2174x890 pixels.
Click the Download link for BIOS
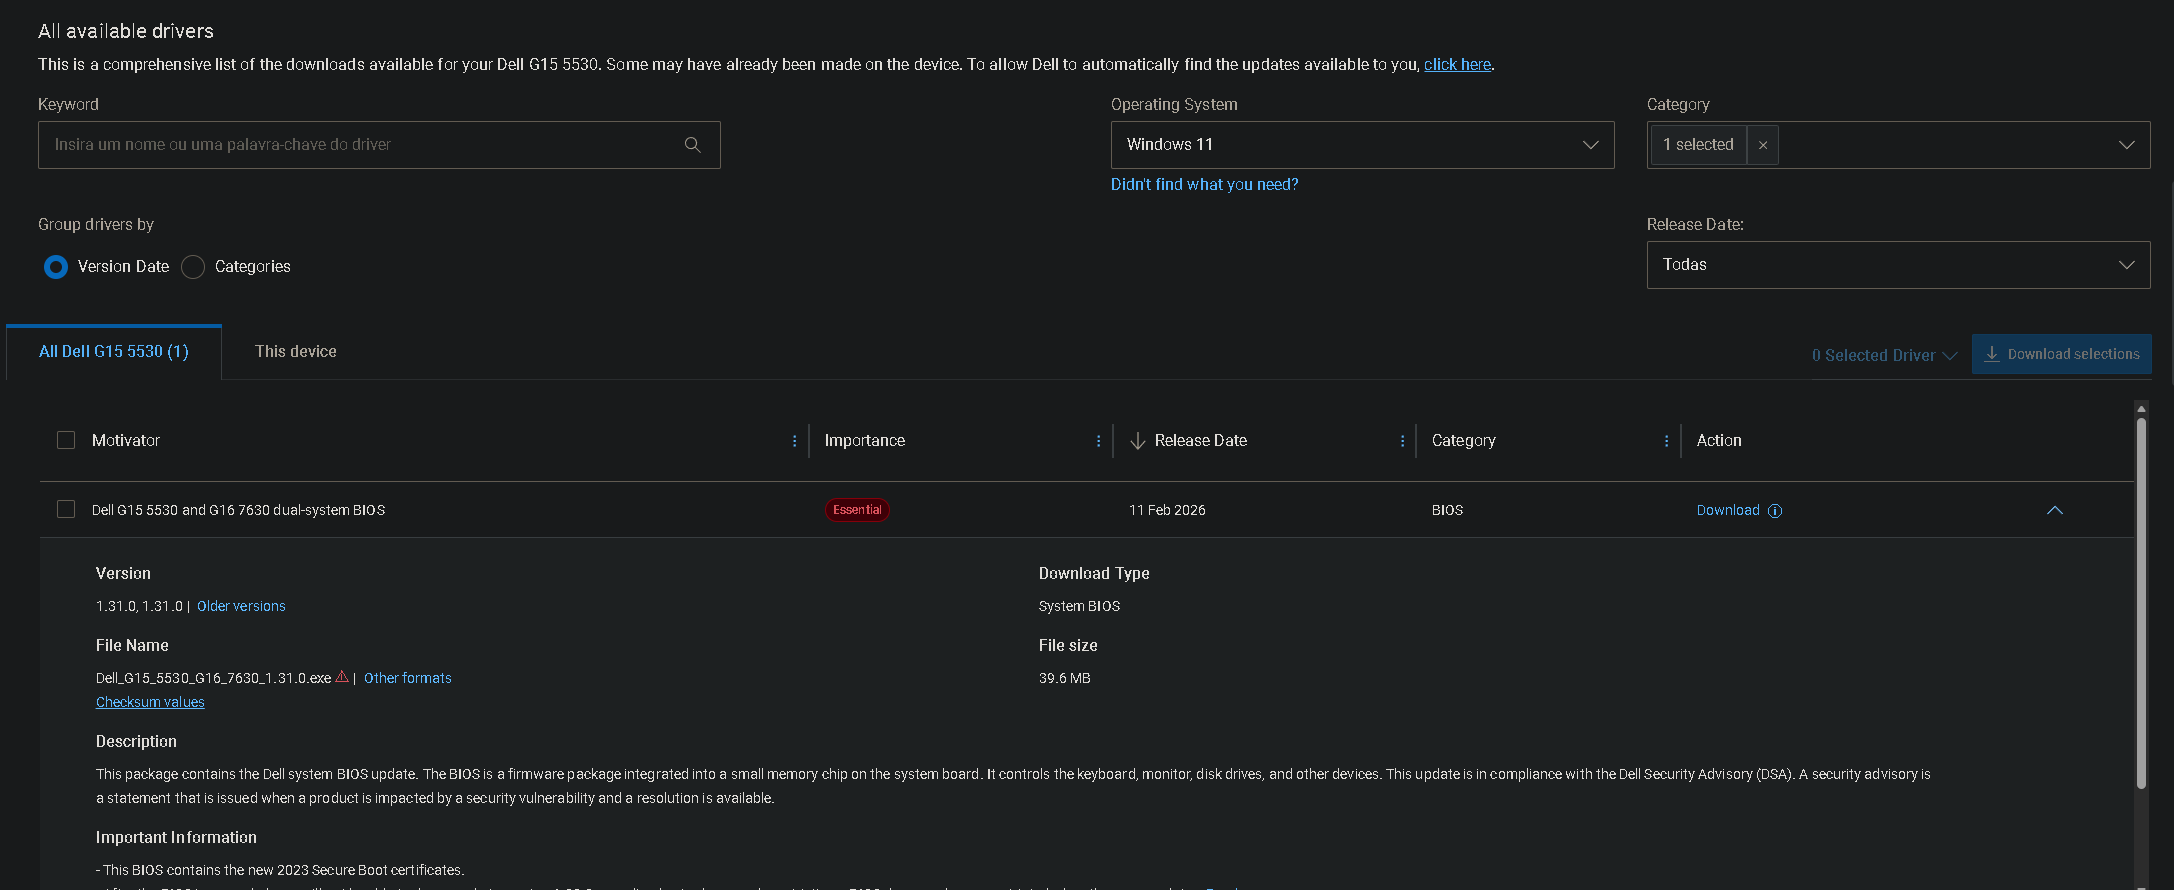pyautogui.click(x=1728, y=510)
